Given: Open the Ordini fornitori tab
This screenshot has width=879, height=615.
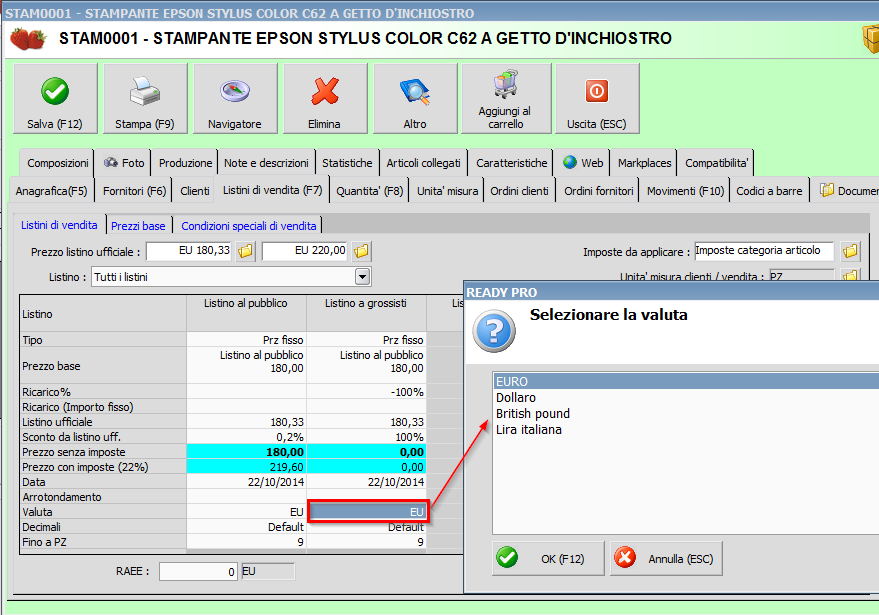Looking at the screenshot, I should [599, 191].
